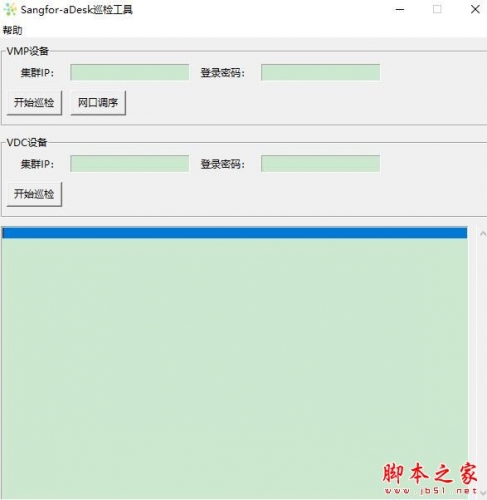Open the 帮助 menu
The height and width of the screenshot is (500, 487).
(12, 30)
